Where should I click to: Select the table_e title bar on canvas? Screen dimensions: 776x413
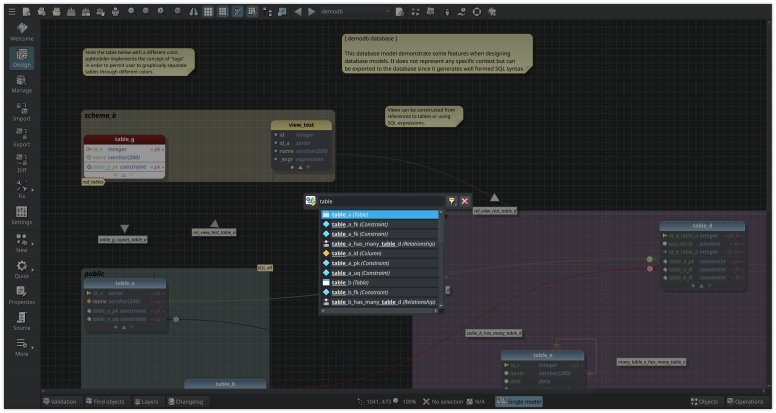coord(542,355)
